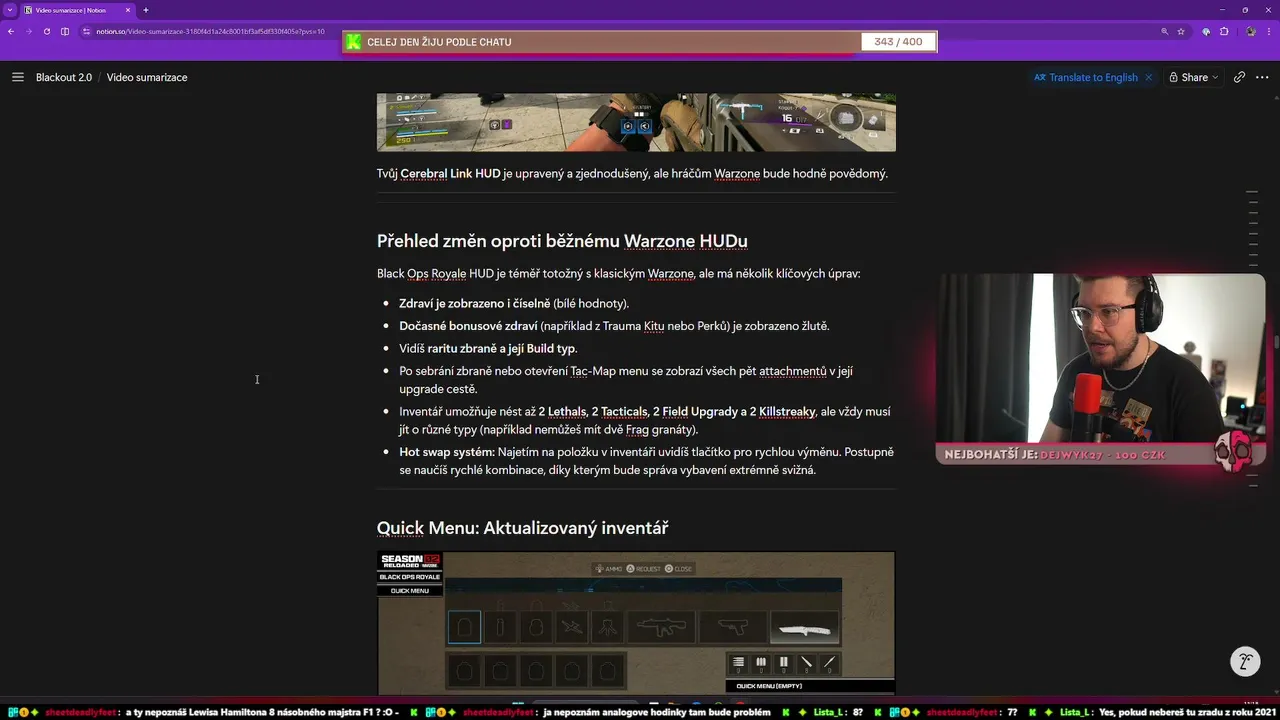Click heading Přehled změn oproti běžnému Warzone HUDu
Screen dimensions: 1280x720
562,241
